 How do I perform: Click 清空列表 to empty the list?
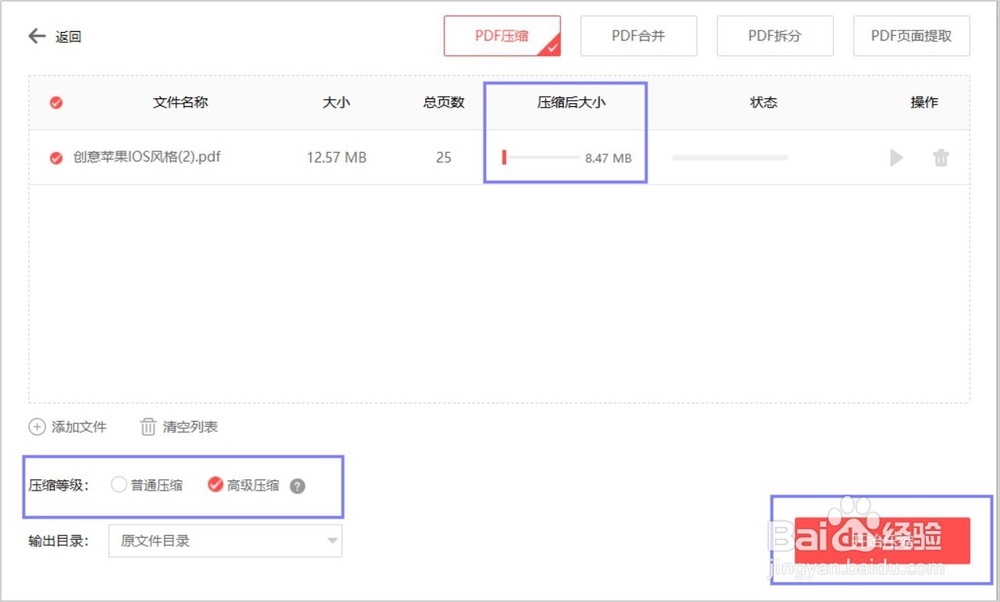[190, 427]
